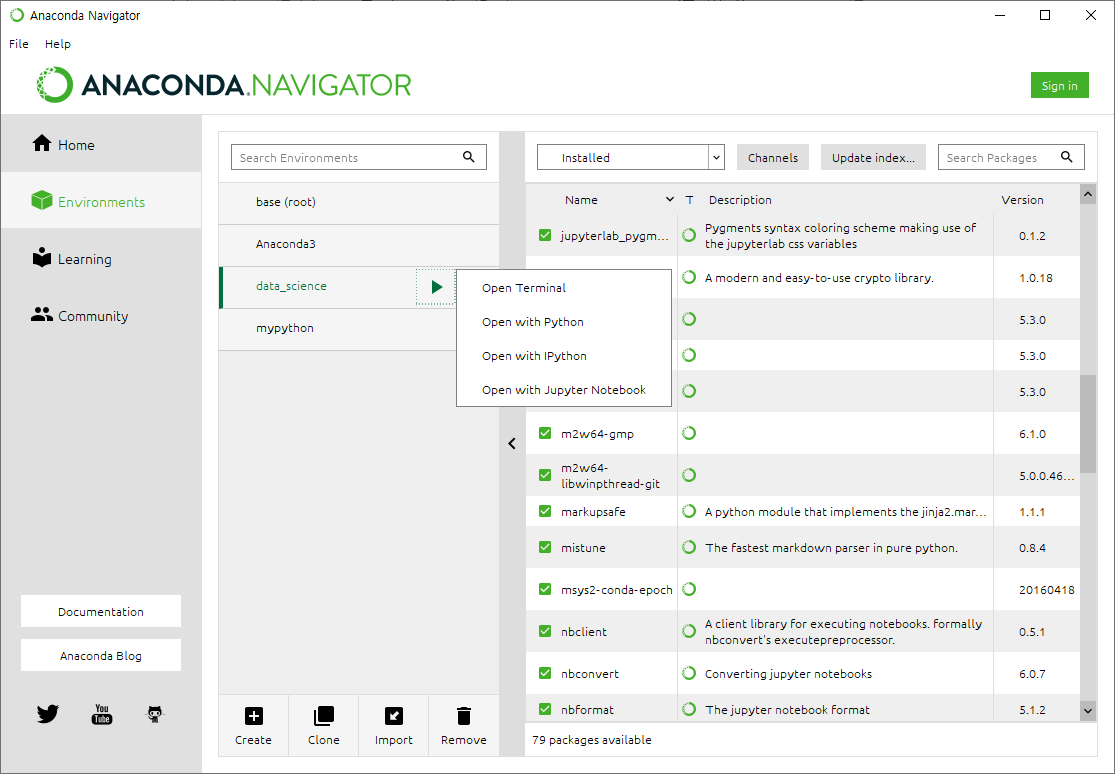The height and width of the screenshot is (774, 1115).
Task: Open the Community people icon
Action: pyautogui.click(x=42, y=315)
